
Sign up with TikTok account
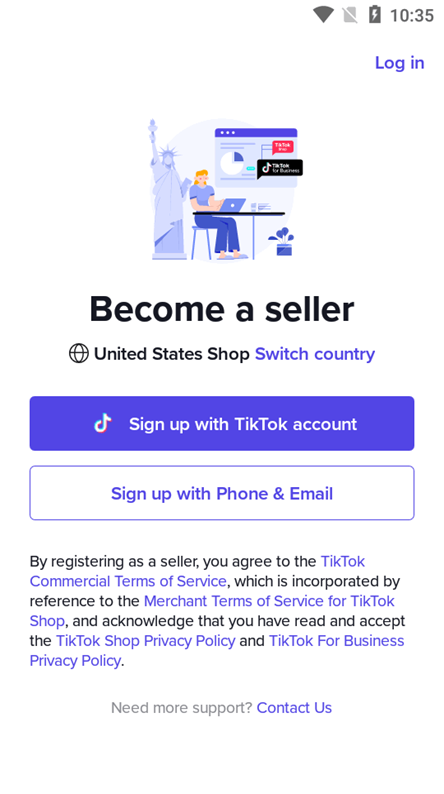222,423
